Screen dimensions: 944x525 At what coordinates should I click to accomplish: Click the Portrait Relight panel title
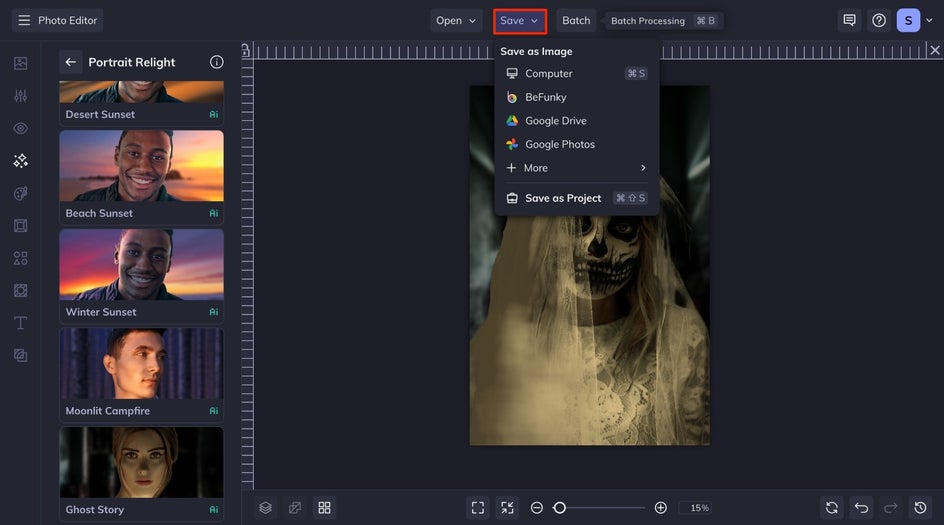(132, 62)
